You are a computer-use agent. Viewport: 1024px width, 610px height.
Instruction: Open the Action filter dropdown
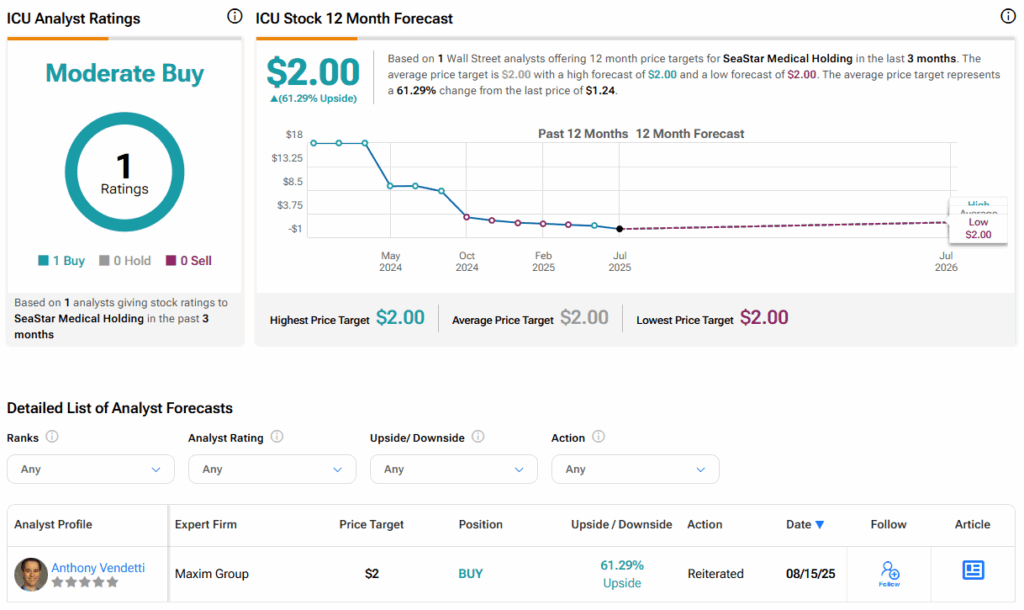635,469
